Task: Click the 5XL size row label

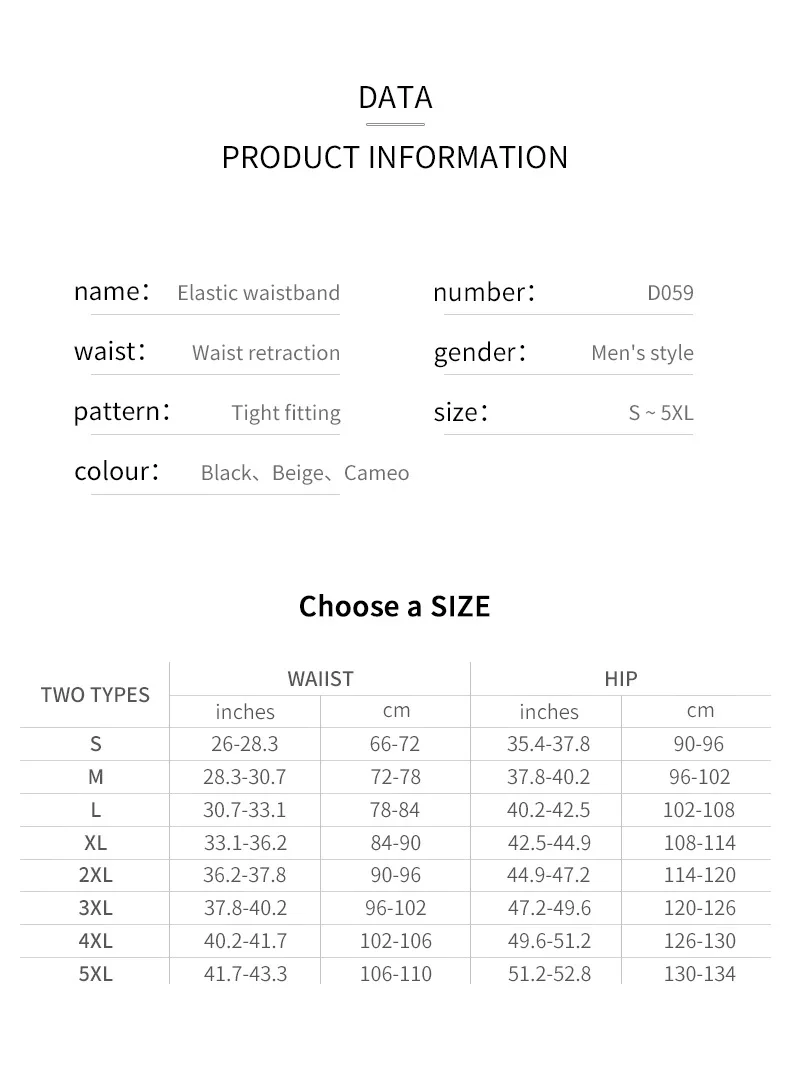Action: click(x=96, y=974)
